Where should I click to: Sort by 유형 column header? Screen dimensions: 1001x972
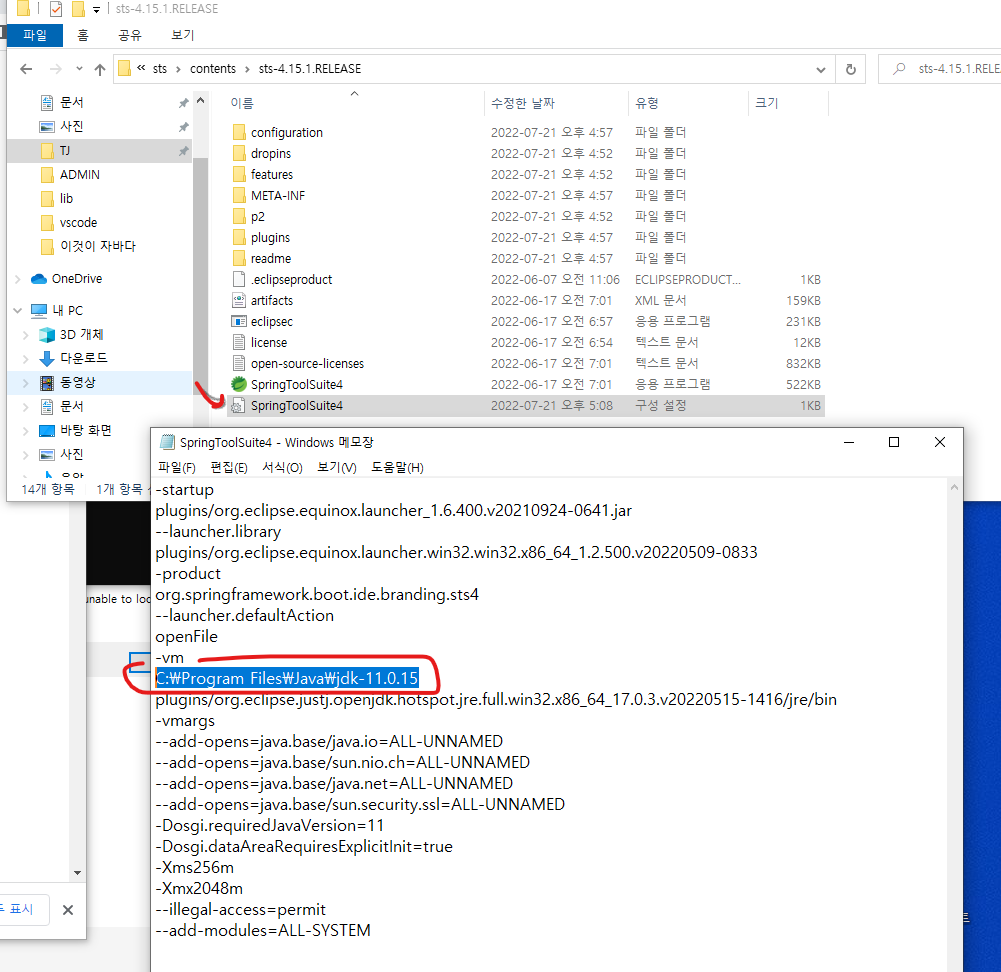click(688, 103)
